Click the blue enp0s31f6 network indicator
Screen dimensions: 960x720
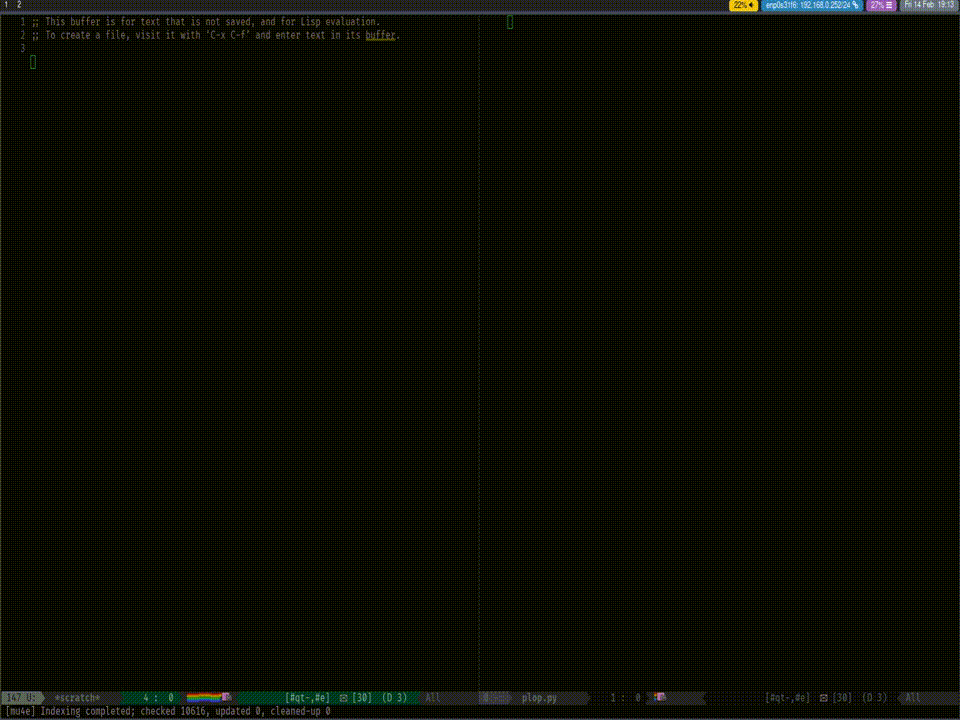click(812, 5)
